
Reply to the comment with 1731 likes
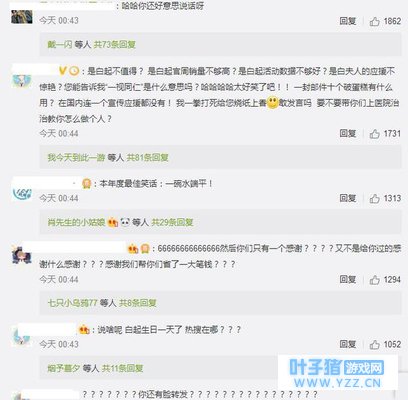coord(348,134)
